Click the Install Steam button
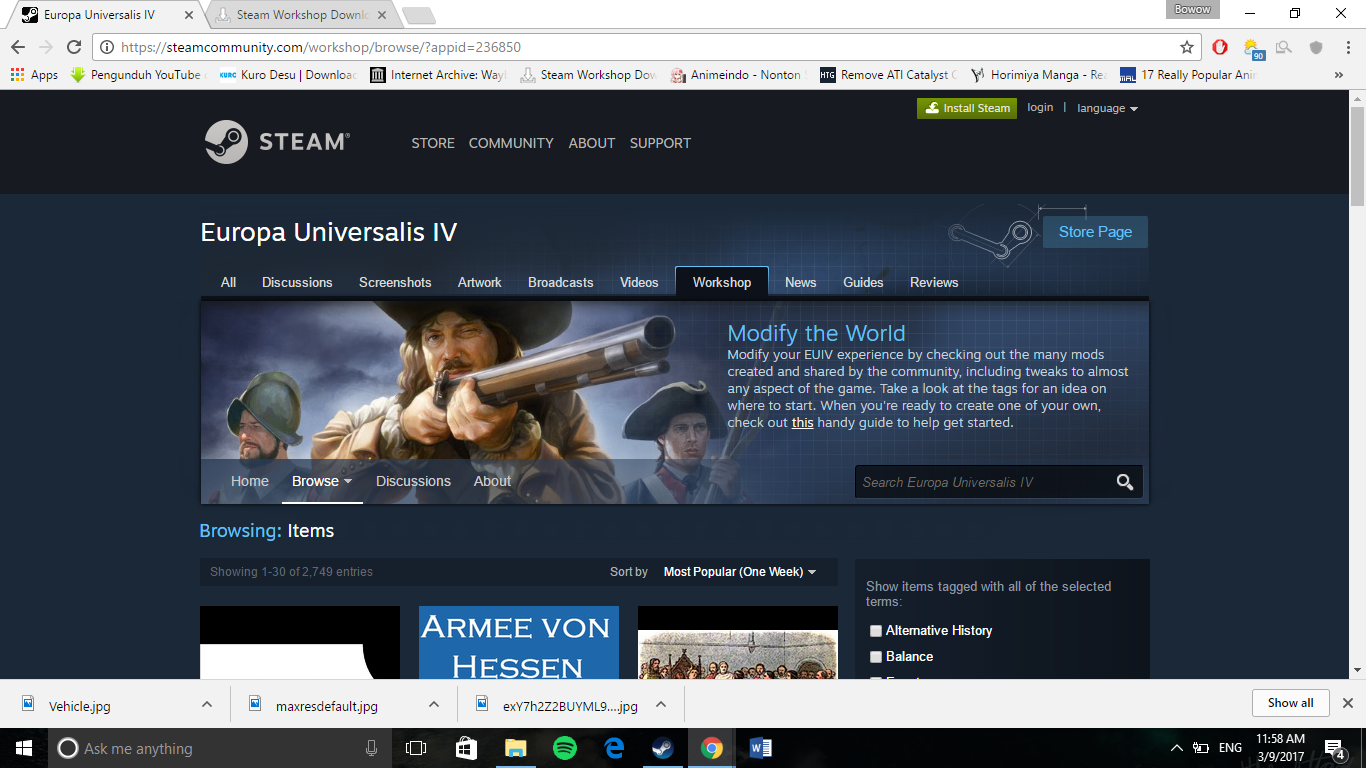The image size is (1366, 768). pyautogui.click(x=967, y=108)
